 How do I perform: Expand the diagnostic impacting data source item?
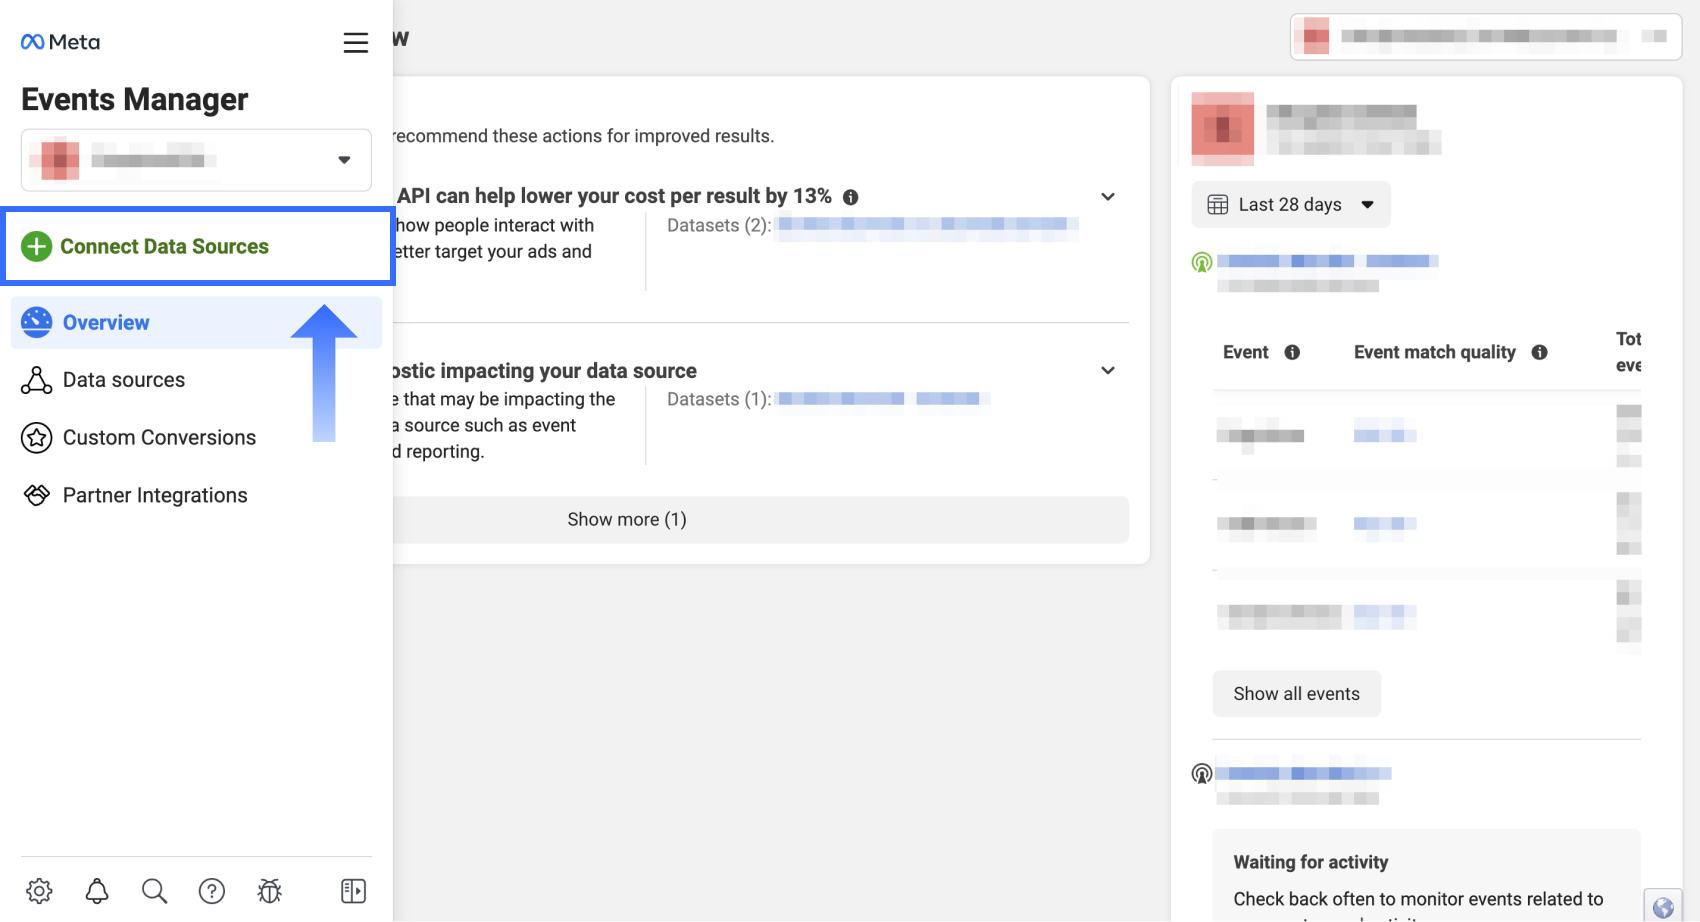pos(1108,371)
